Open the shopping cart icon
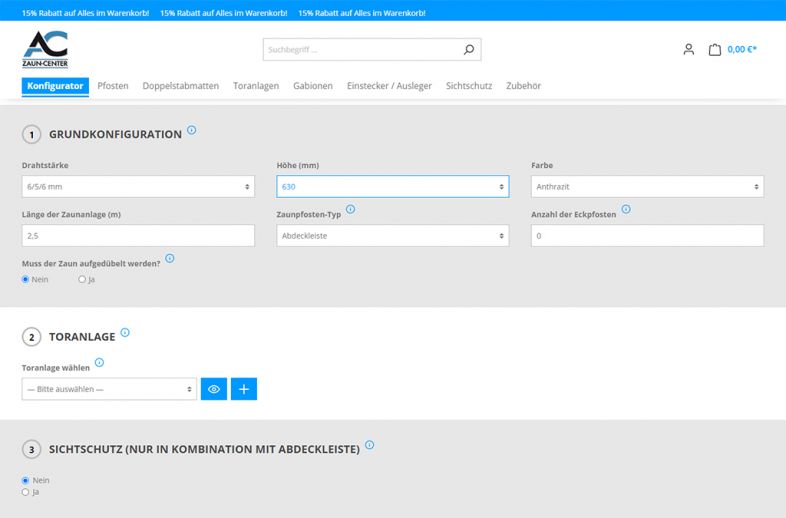 tap(715, 49)
